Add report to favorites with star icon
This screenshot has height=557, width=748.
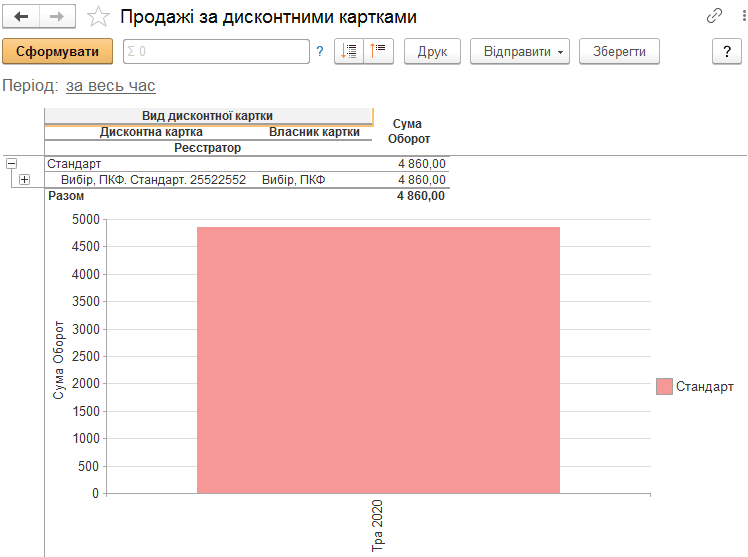click(x=98, y=17)
